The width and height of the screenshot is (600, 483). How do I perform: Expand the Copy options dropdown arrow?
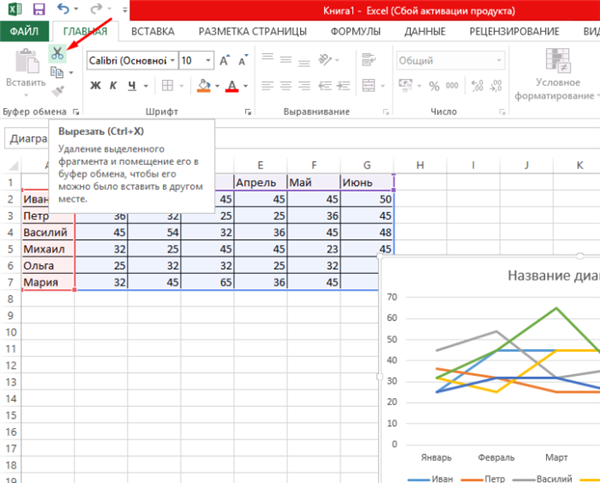coord(71,72)
